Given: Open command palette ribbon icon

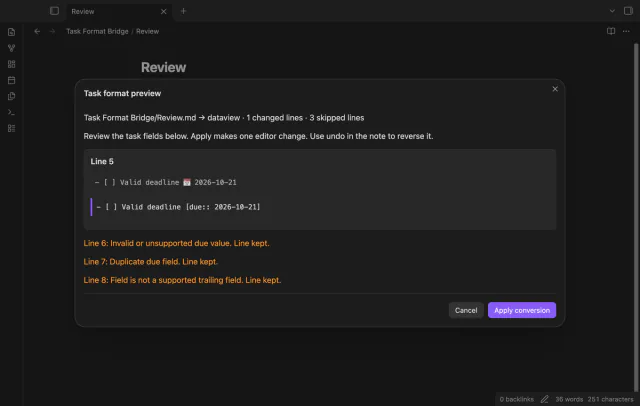Looking at the screenshot, I should click(11, 112).
